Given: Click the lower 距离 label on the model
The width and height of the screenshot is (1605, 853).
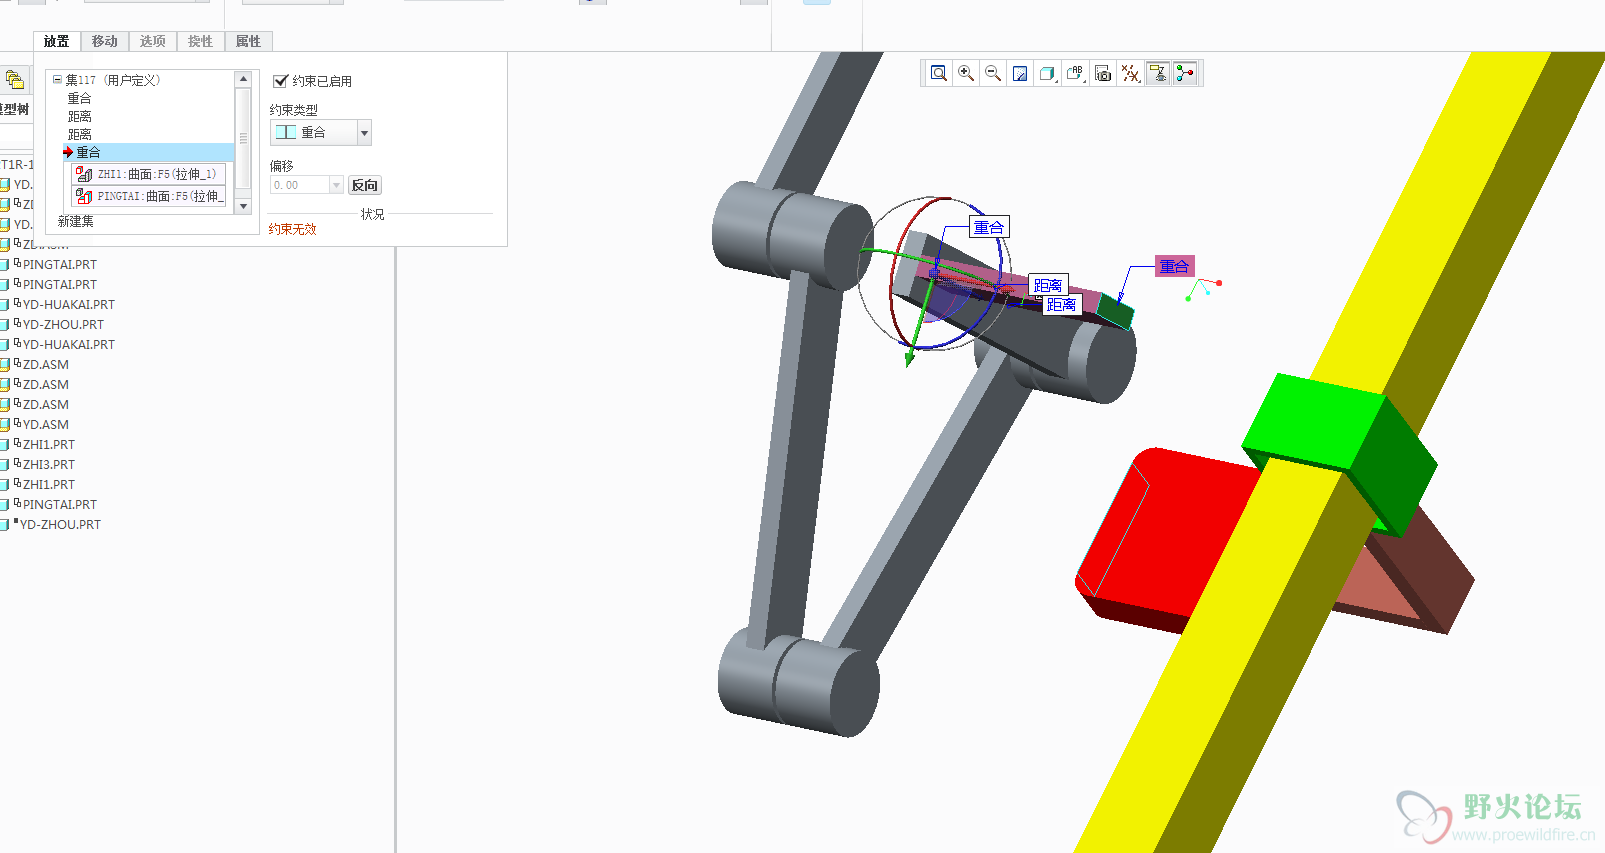Looking at the screenshot, I should (1061, 304).
